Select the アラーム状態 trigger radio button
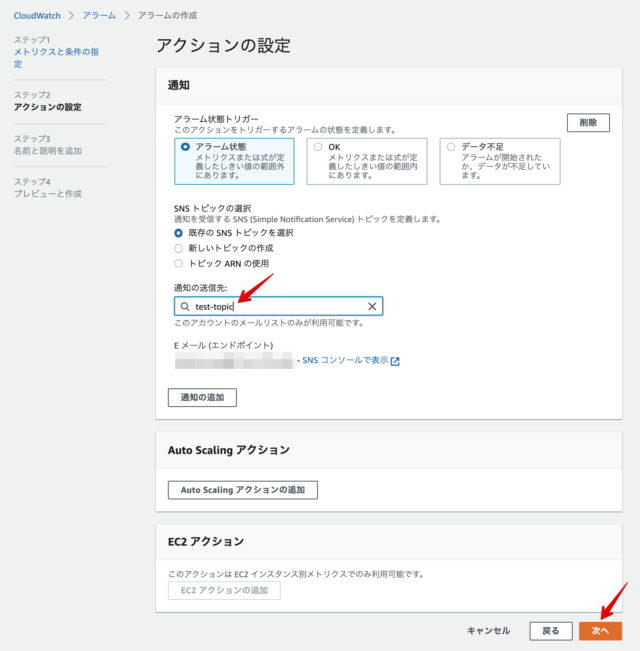 (x=186, y=147)
